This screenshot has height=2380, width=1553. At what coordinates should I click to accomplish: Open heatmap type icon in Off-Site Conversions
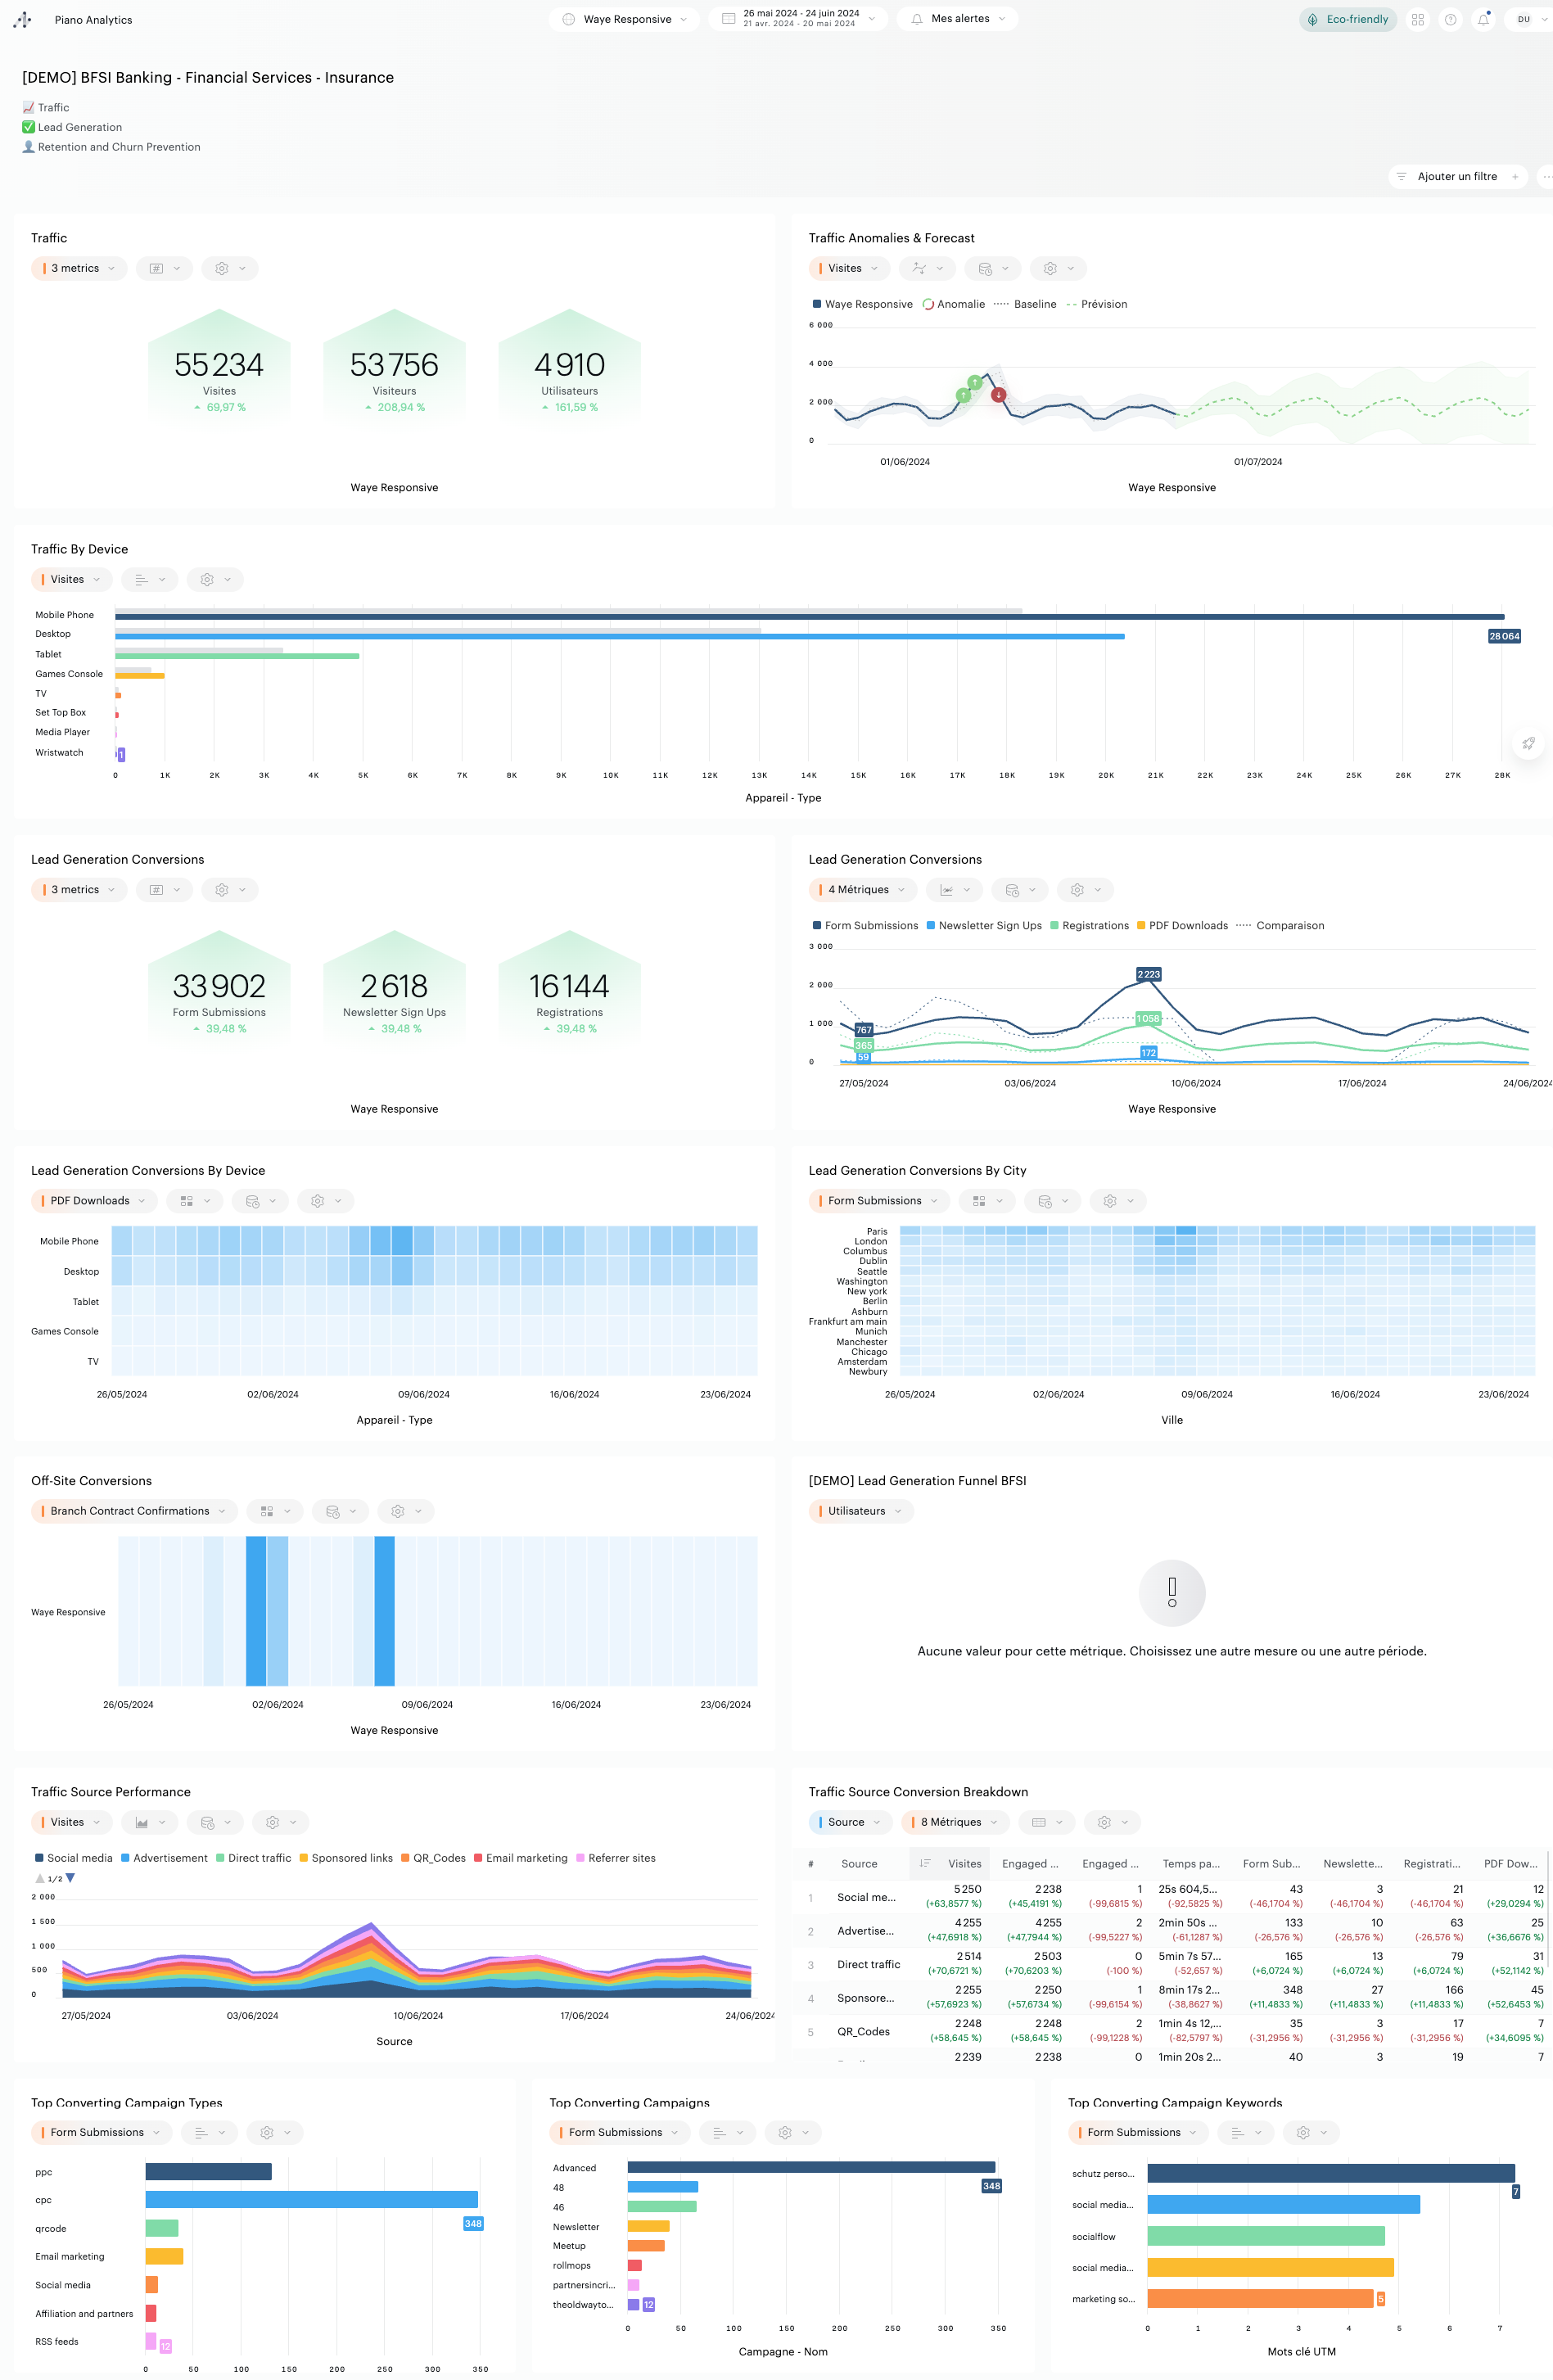[x=275, y=1511]
